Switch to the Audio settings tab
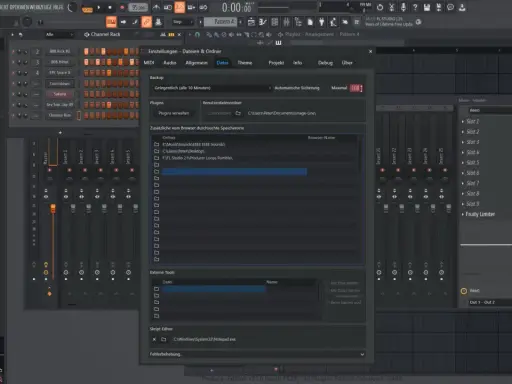This screenshot has height=384, width=512. (x=170, y=63)
